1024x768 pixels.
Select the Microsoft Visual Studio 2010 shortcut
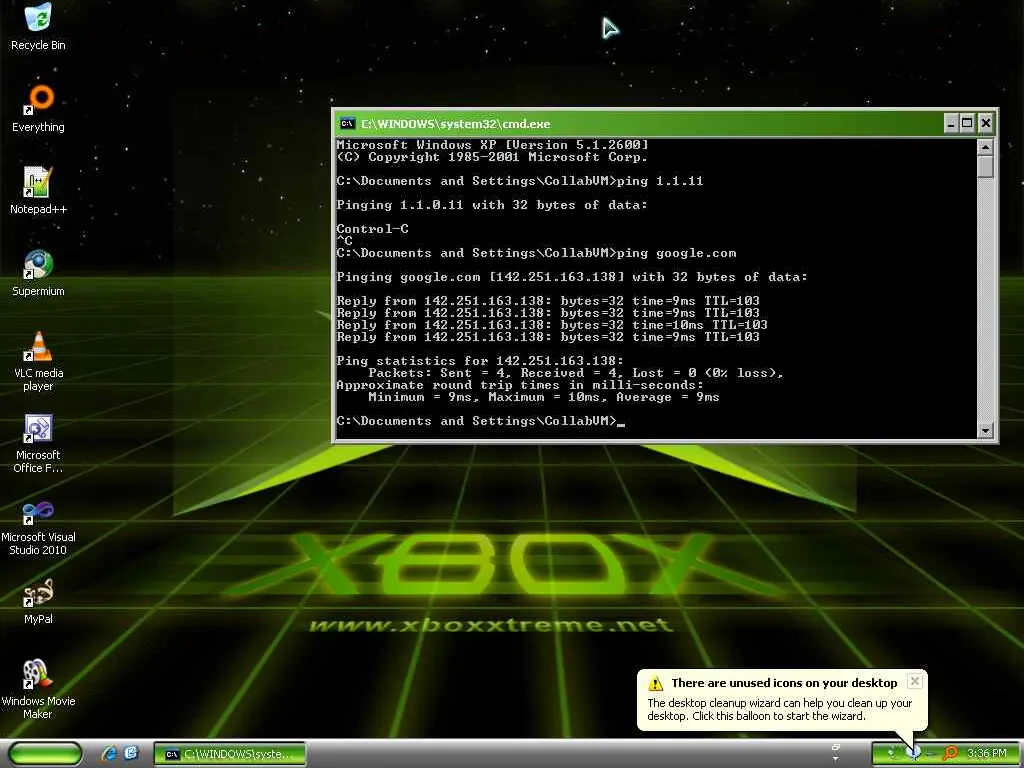coord(38,528)
